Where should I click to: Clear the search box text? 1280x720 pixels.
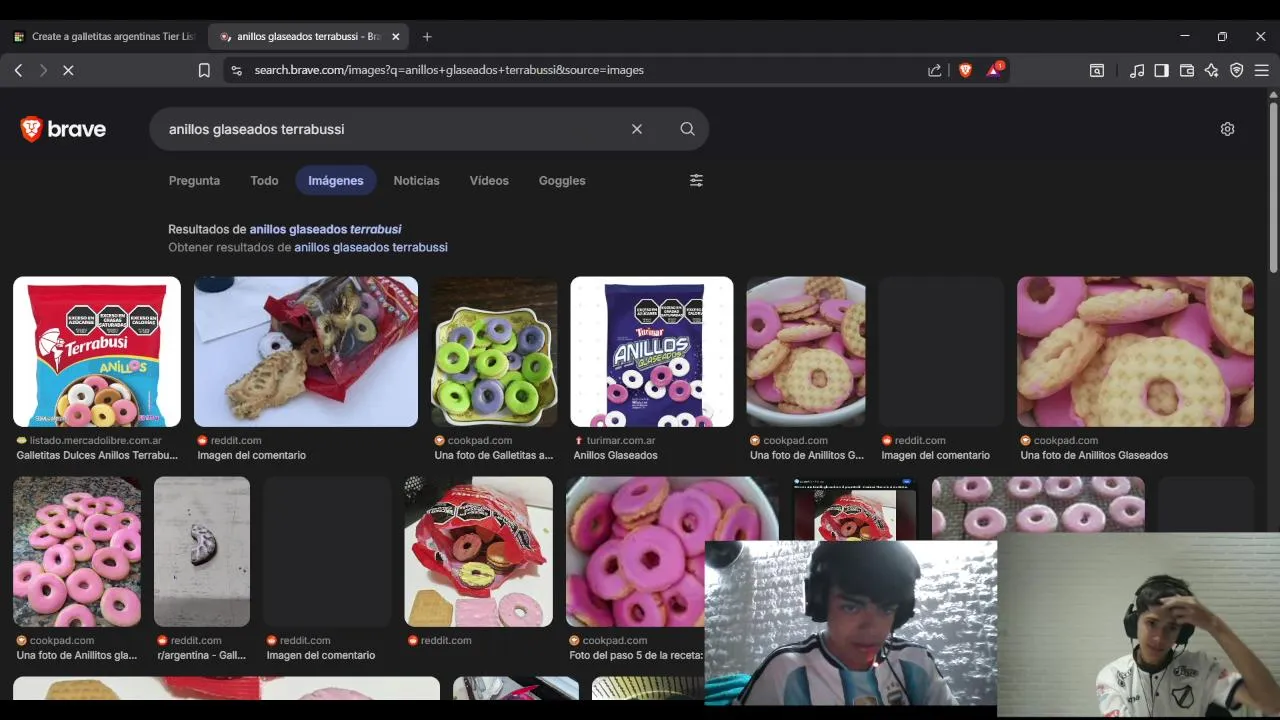pos(636,129)
